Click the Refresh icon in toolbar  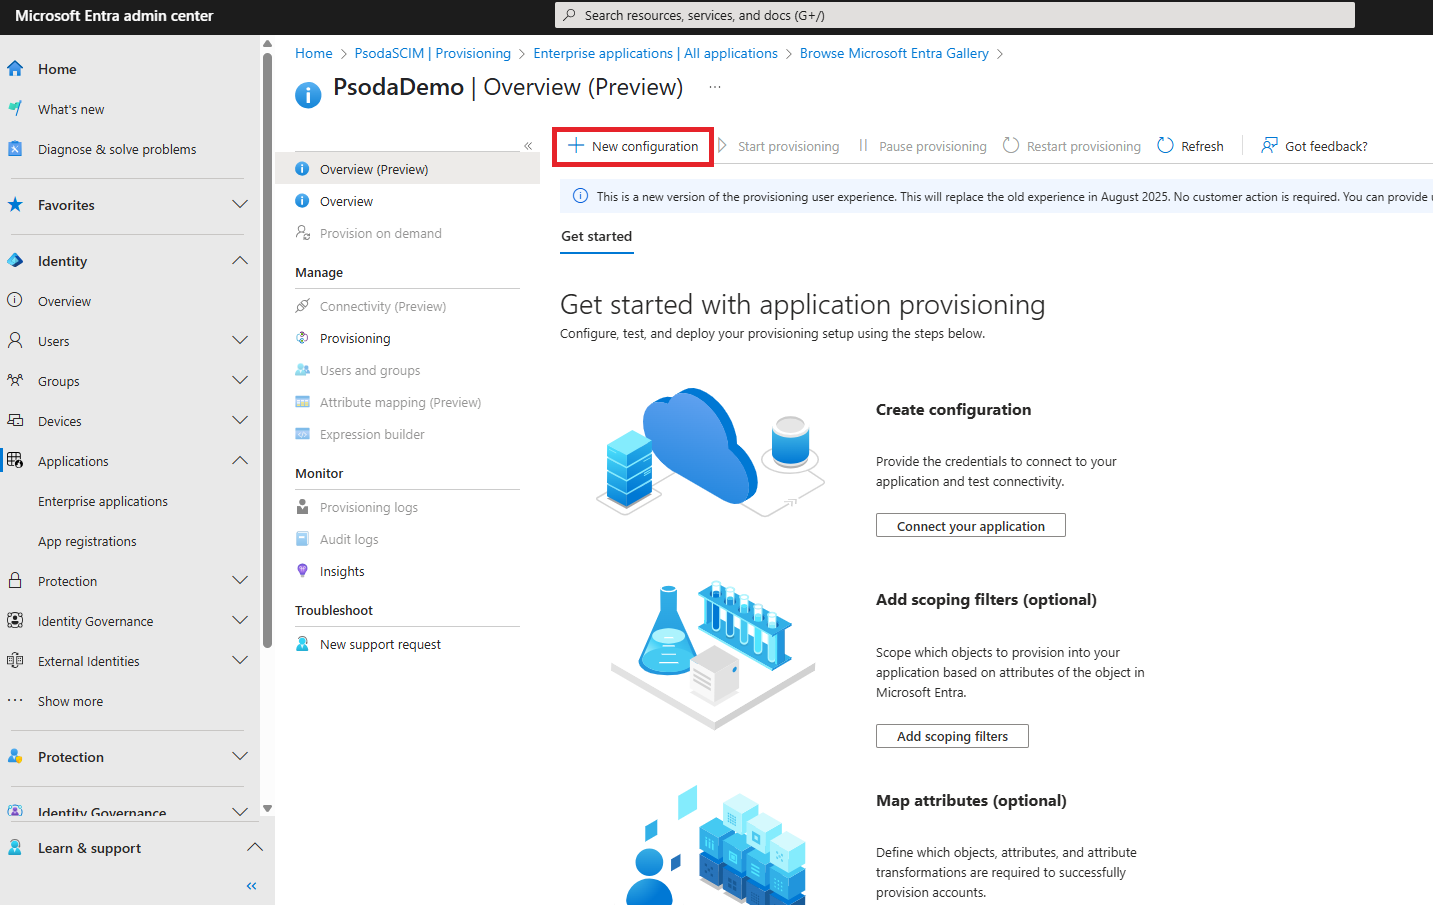tap(1165, 146)
